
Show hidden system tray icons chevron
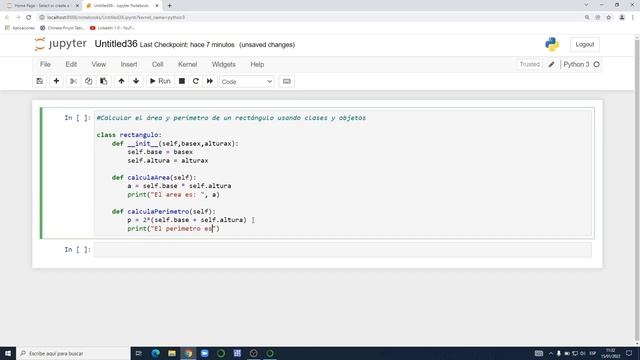click(551, 353)
